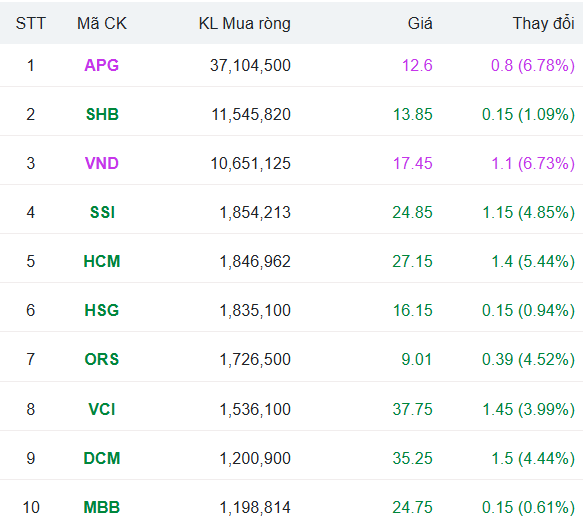Viewport: 583px width, 525px height.
Task: Click price value 24.85
Action: pos(412,213)
